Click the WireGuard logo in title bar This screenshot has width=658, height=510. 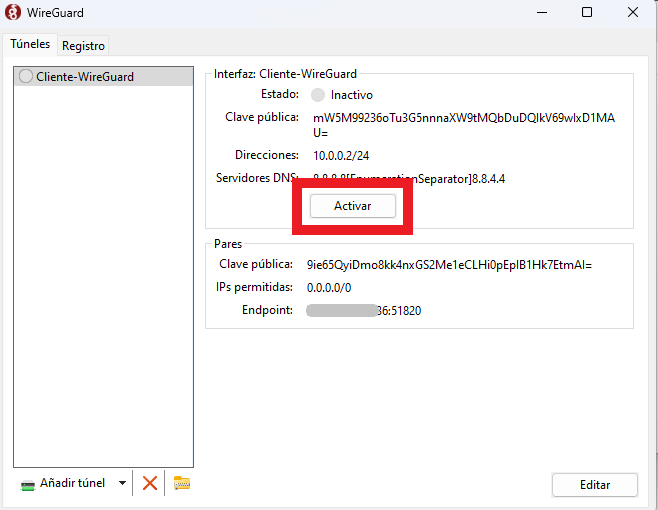[13, 12]
